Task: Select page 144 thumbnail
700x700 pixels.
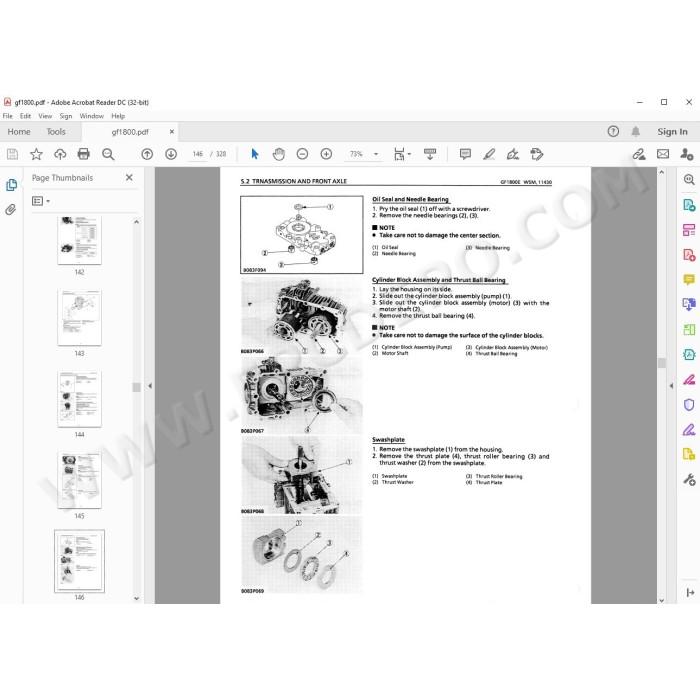Action: pos(79,399)
